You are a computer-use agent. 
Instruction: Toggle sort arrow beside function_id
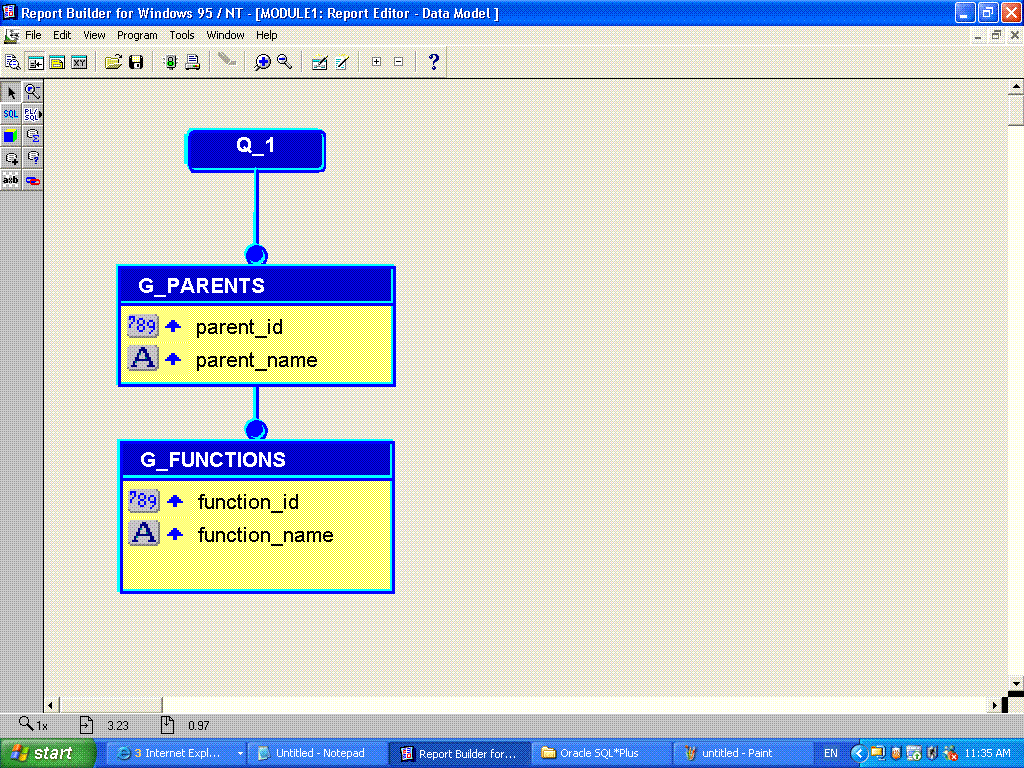coord(175,501)
